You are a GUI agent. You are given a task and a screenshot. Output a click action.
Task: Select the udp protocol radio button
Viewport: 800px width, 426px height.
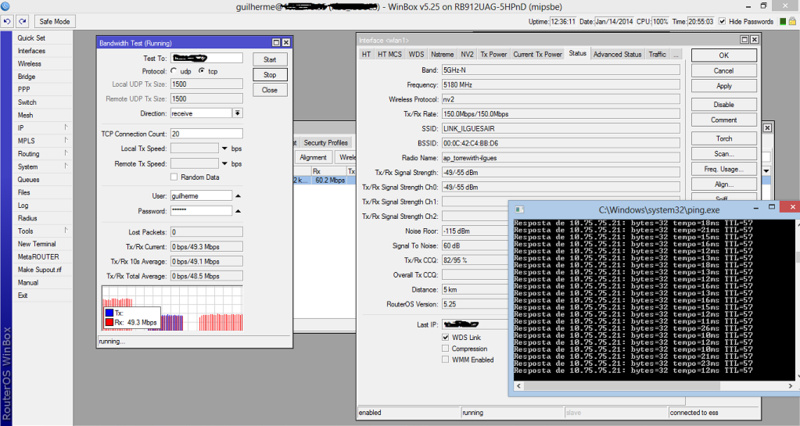(x=174, y=72)
